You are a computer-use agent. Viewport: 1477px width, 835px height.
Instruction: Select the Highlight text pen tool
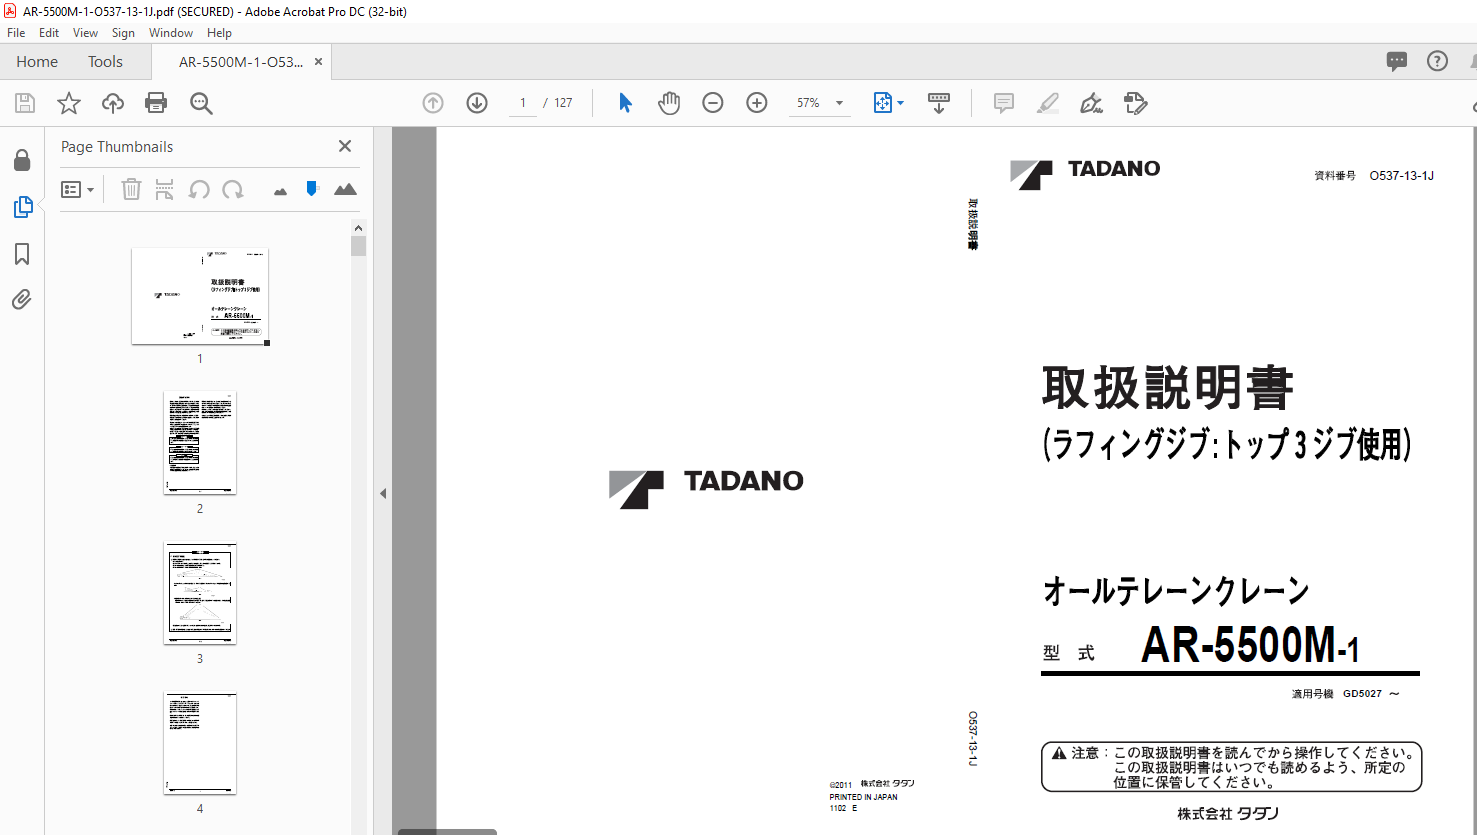[x=1048, y=103]
